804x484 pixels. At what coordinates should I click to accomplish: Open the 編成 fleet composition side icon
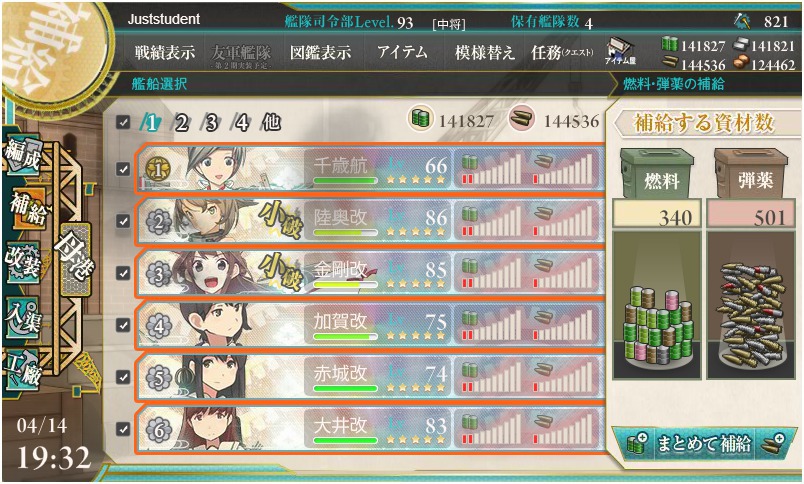point(23,154)
